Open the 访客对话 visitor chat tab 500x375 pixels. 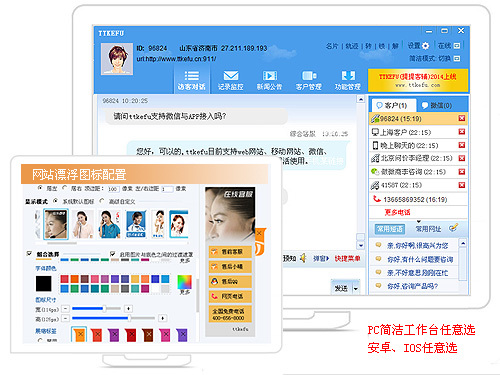click(192, 80)
